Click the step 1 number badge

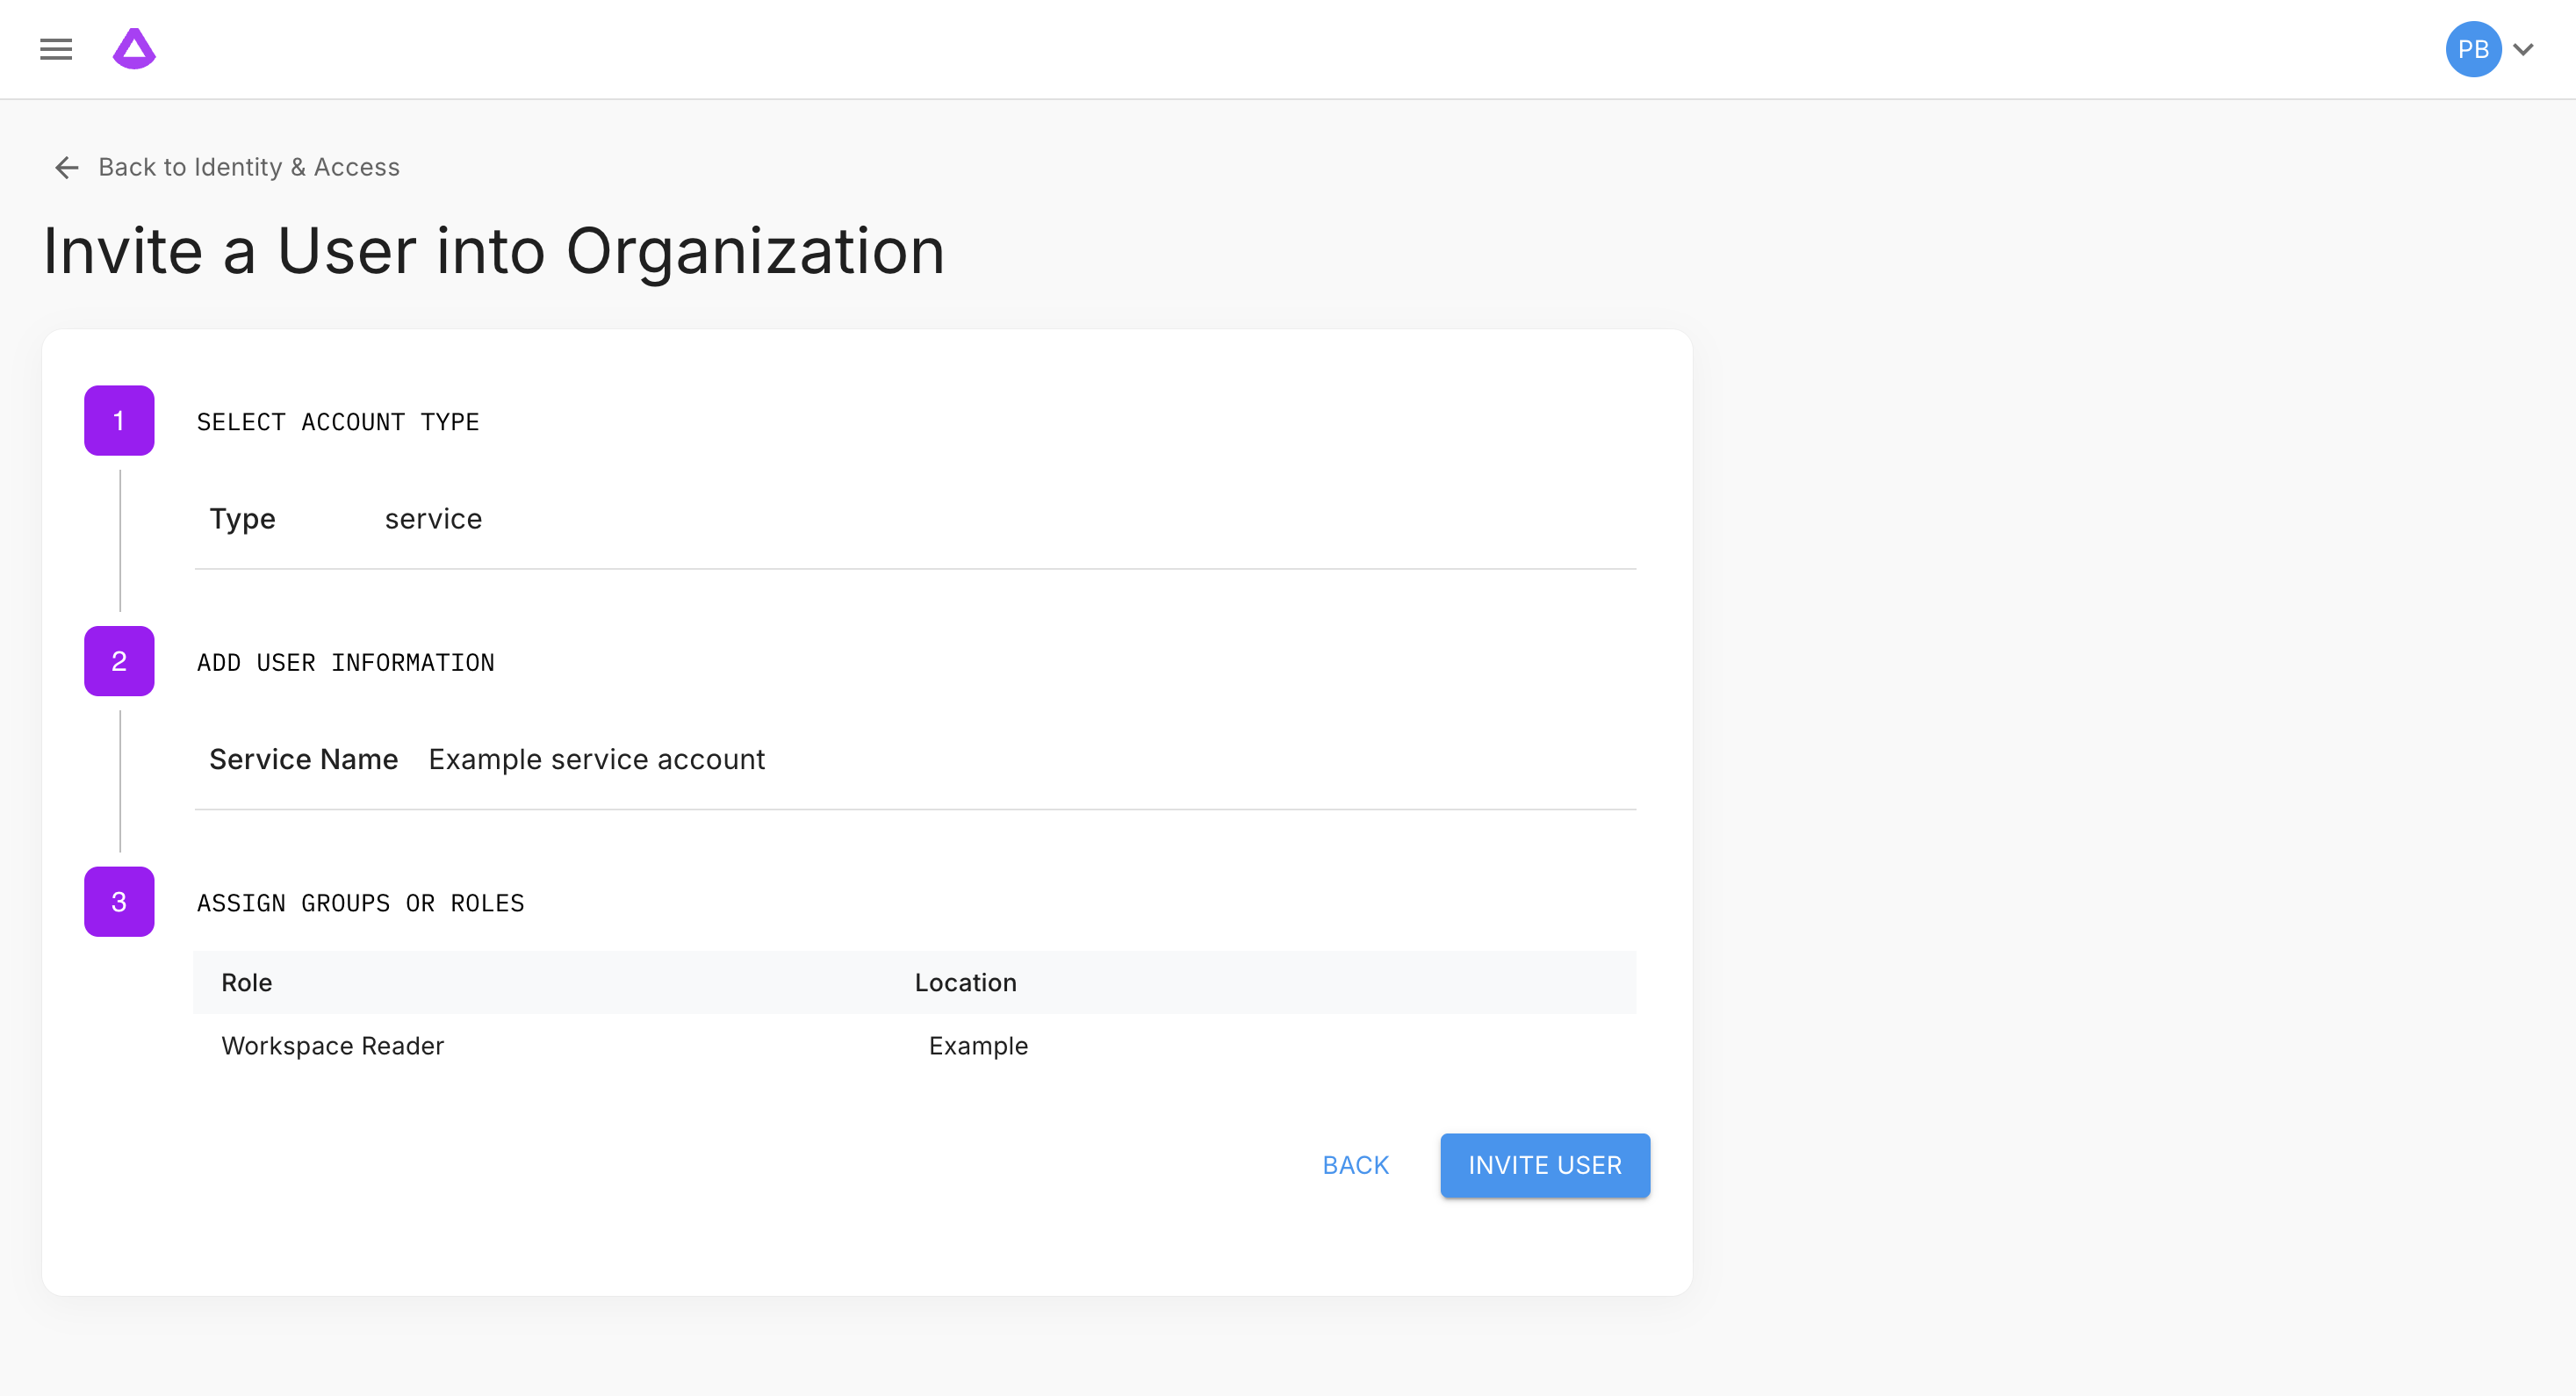(119, 421)
